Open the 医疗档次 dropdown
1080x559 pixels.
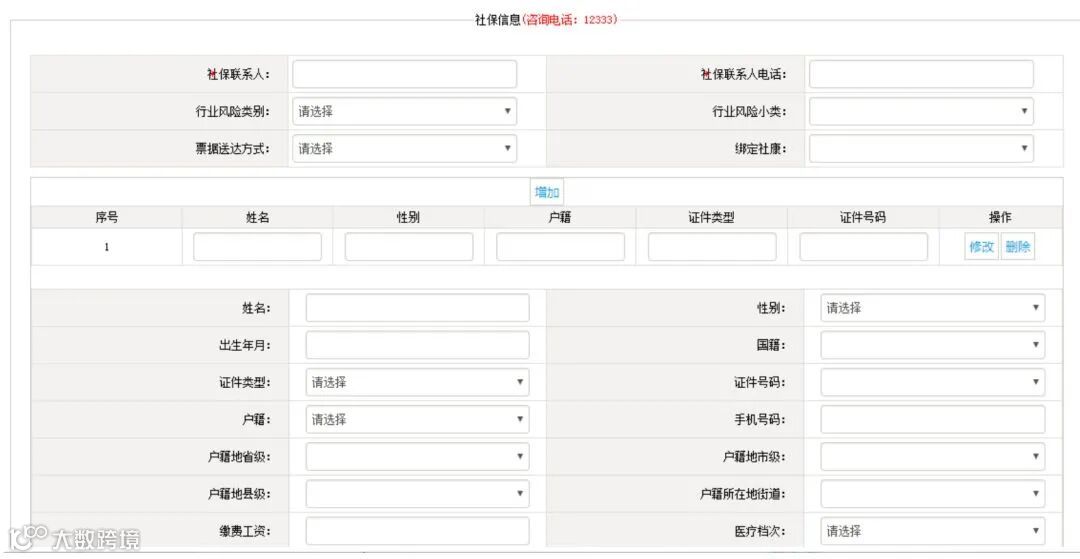pyautogui.click(x=933, y=531)
